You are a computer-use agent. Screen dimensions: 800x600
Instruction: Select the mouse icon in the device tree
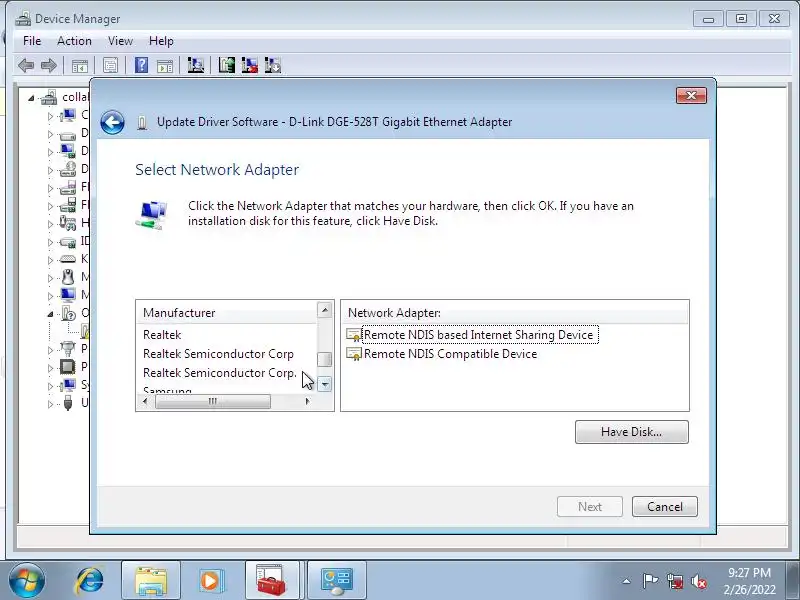(68, 277)
